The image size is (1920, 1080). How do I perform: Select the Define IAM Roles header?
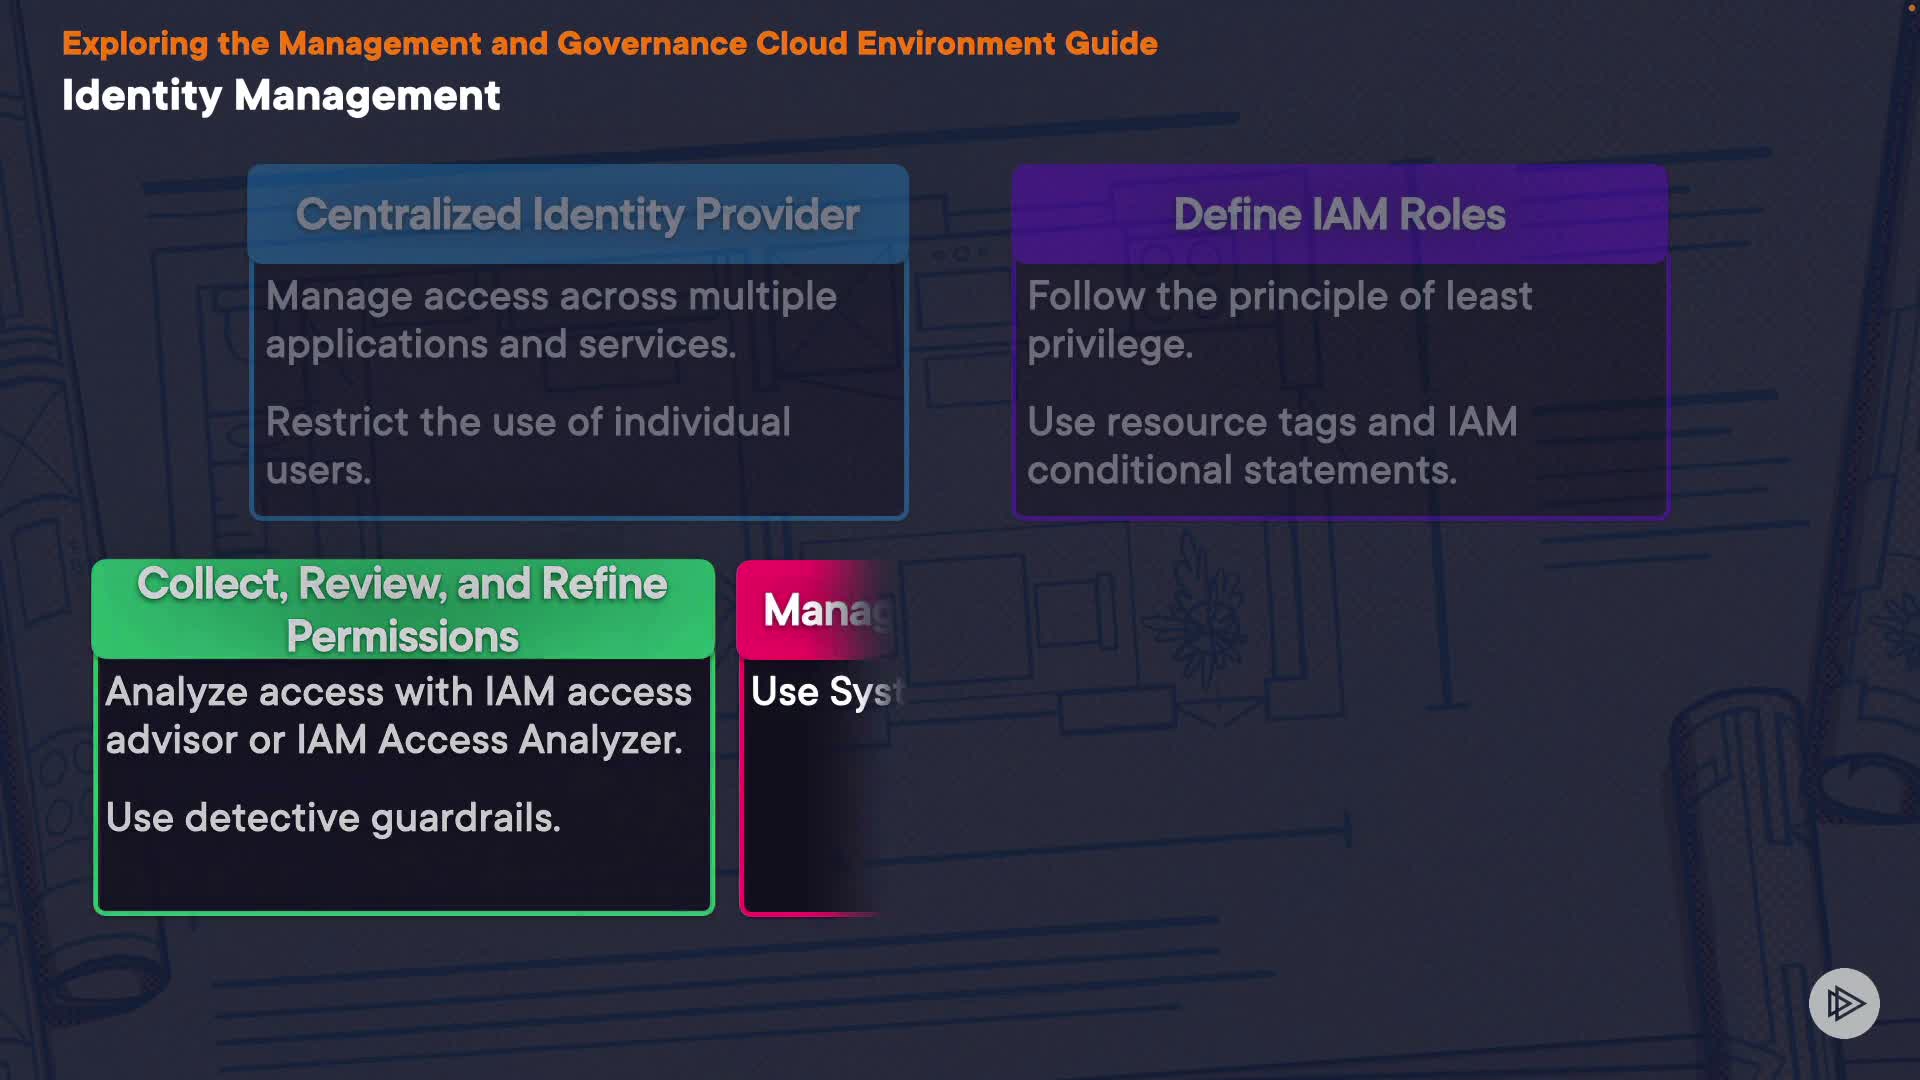(1339, 214)
